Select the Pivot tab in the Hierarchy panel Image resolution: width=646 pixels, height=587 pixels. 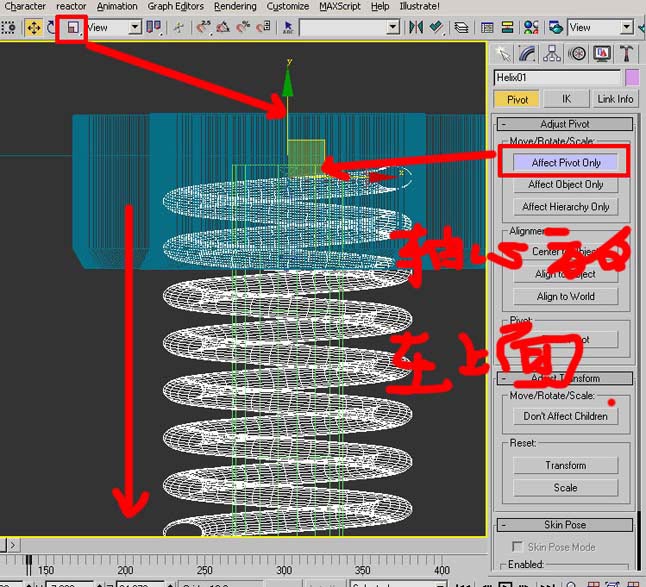(x=517, y=99)
